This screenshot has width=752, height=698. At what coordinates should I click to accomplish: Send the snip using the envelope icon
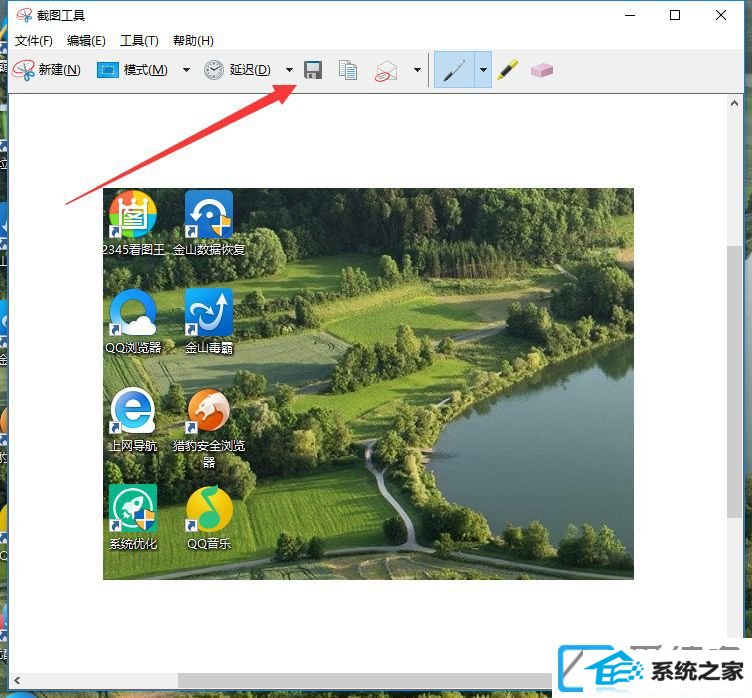[386, 71]
